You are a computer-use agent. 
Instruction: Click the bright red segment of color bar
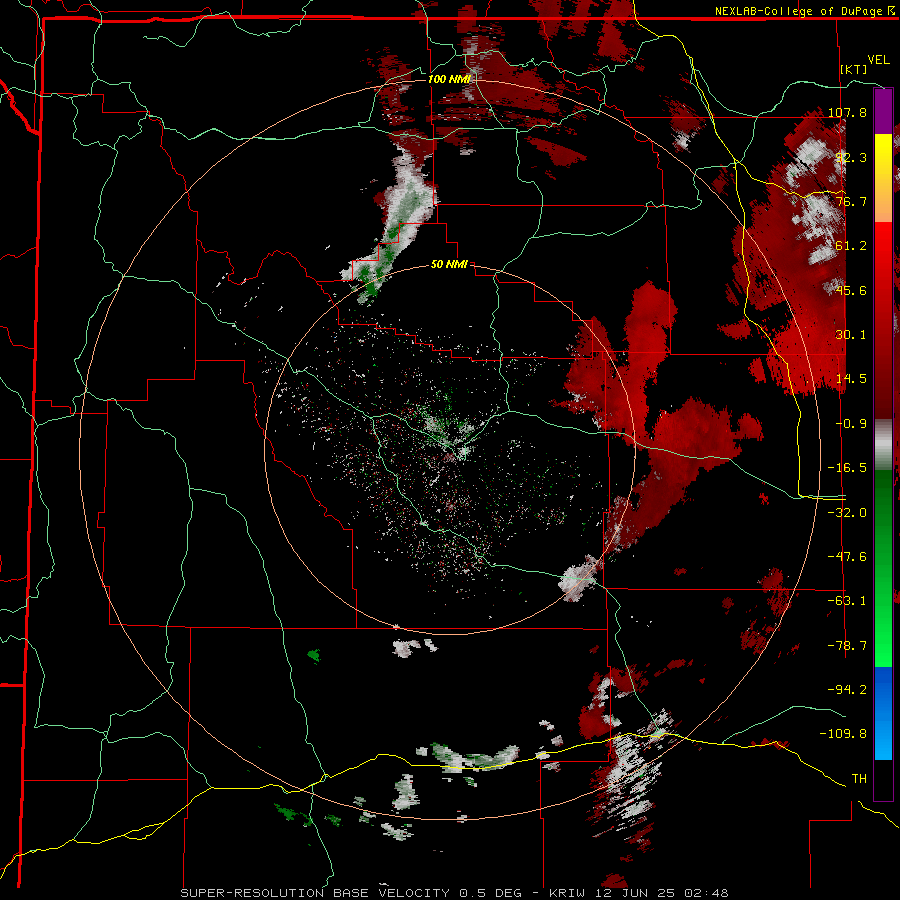(883, 255)
